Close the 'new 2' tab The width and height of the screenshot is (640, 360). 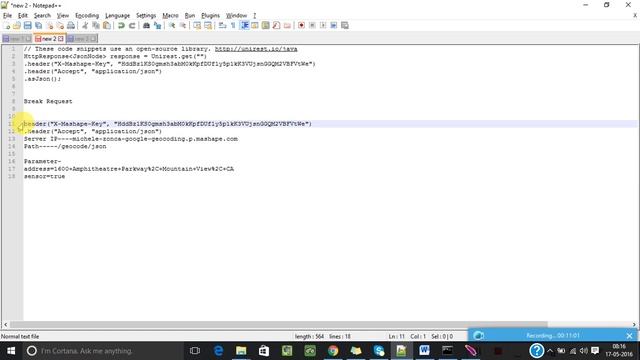[x=61, y=38]
